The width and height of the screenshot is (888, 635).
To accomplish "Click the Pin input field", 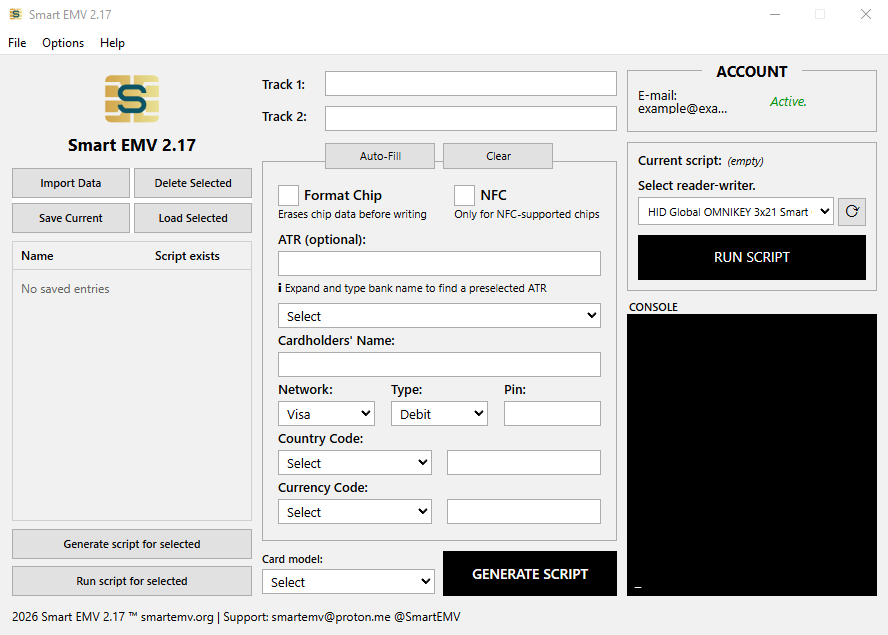I will click(552, 414).
